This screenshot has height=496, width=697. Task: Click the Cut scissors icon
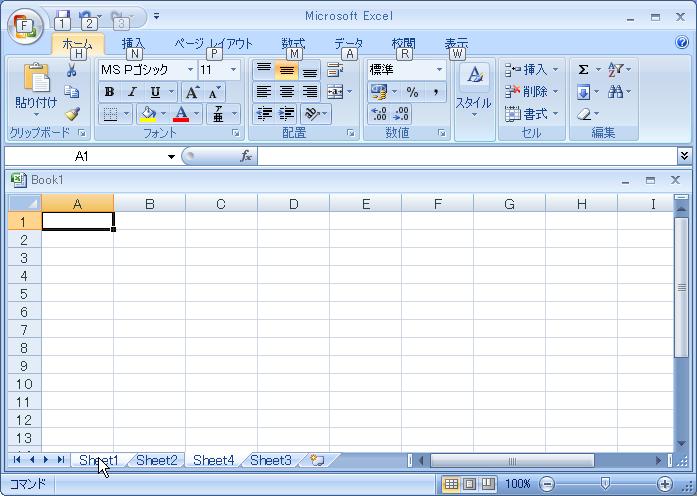pyautogui.click(x=72, y=70)
